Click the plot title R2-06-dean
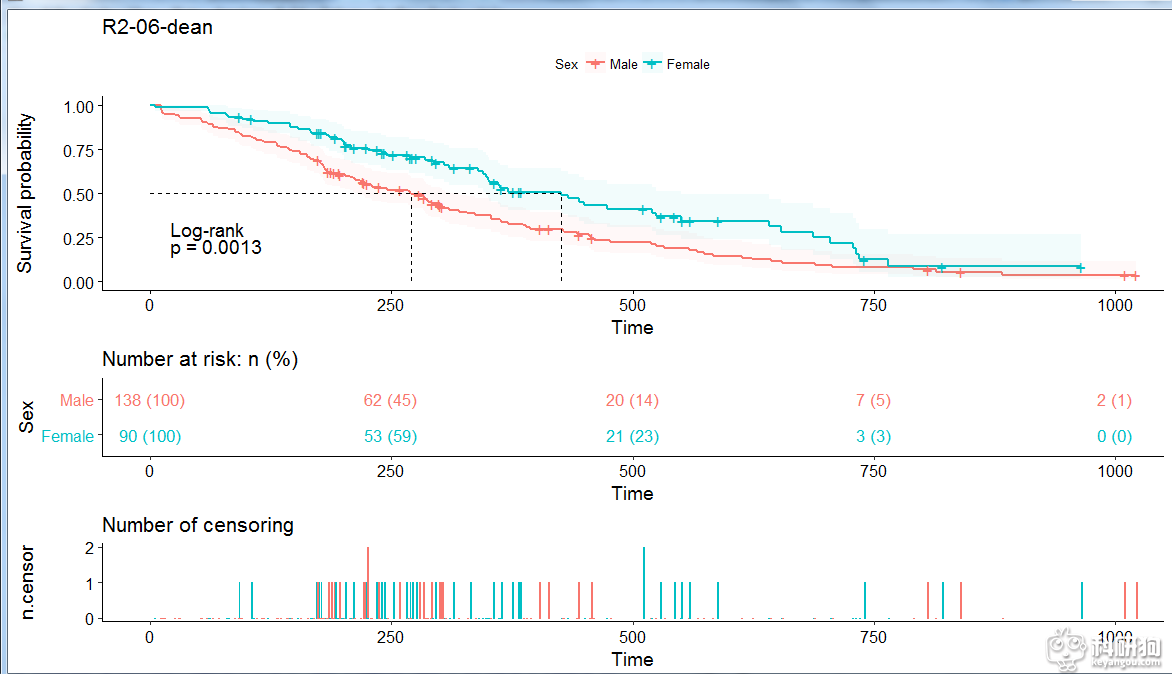Screen dimensions: 1172x674 point(157,28)
